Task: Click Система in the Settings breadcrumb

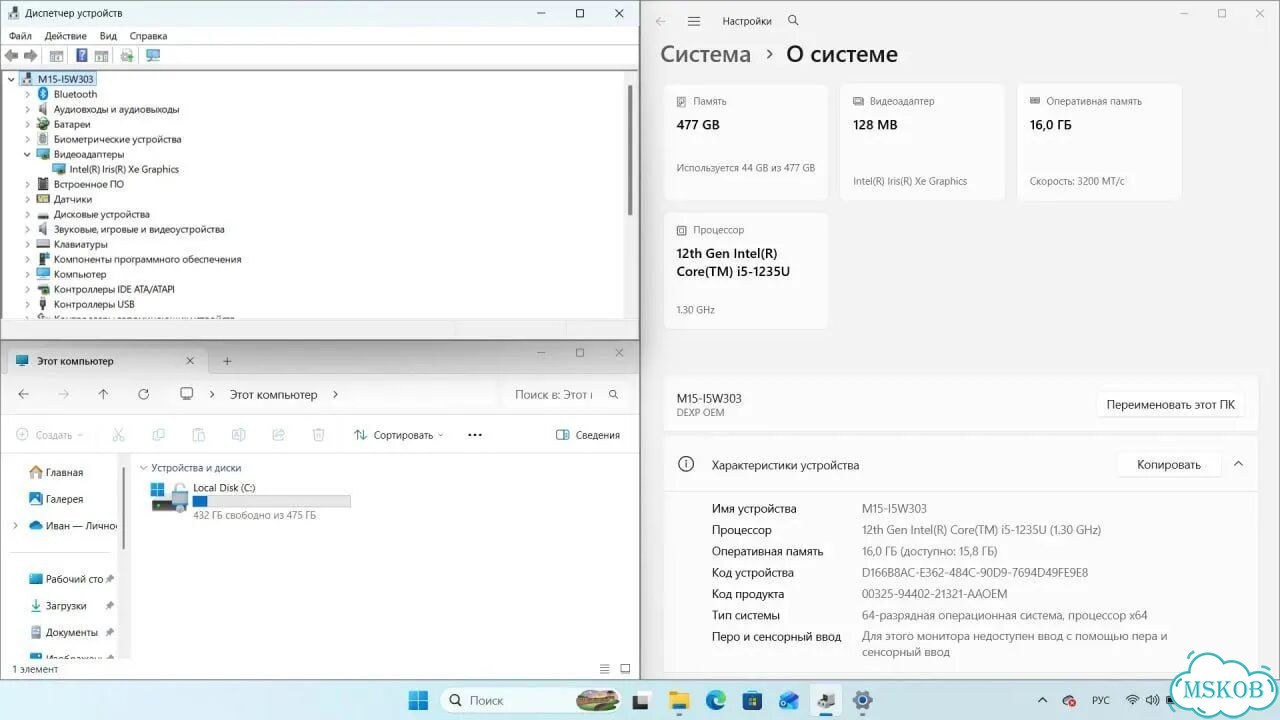Action: [x=705, y=54]
